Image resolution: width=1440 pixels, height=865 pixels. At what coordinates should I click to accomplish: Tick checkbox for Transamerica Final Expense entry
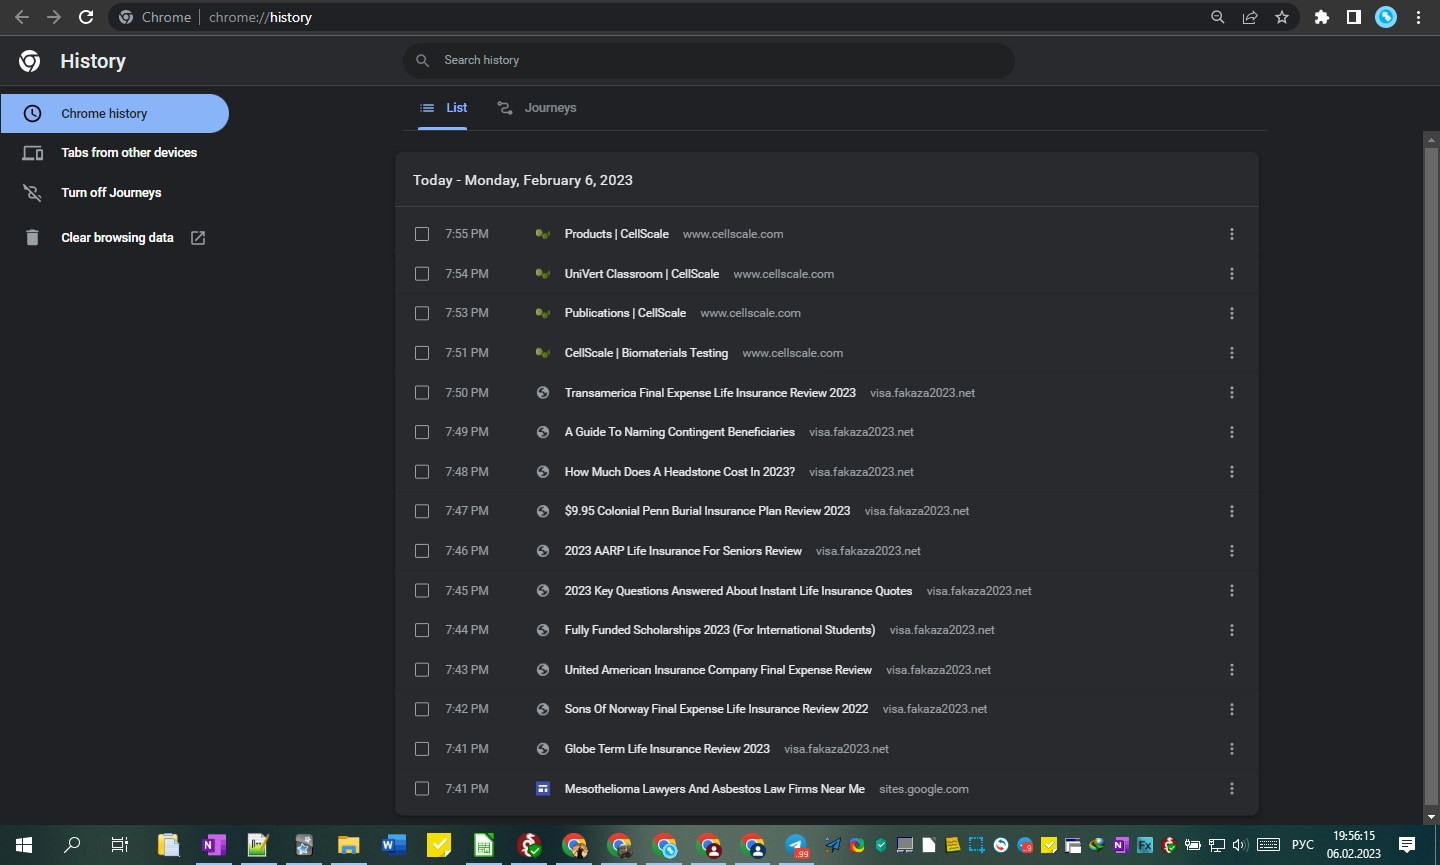pos(422,393)
